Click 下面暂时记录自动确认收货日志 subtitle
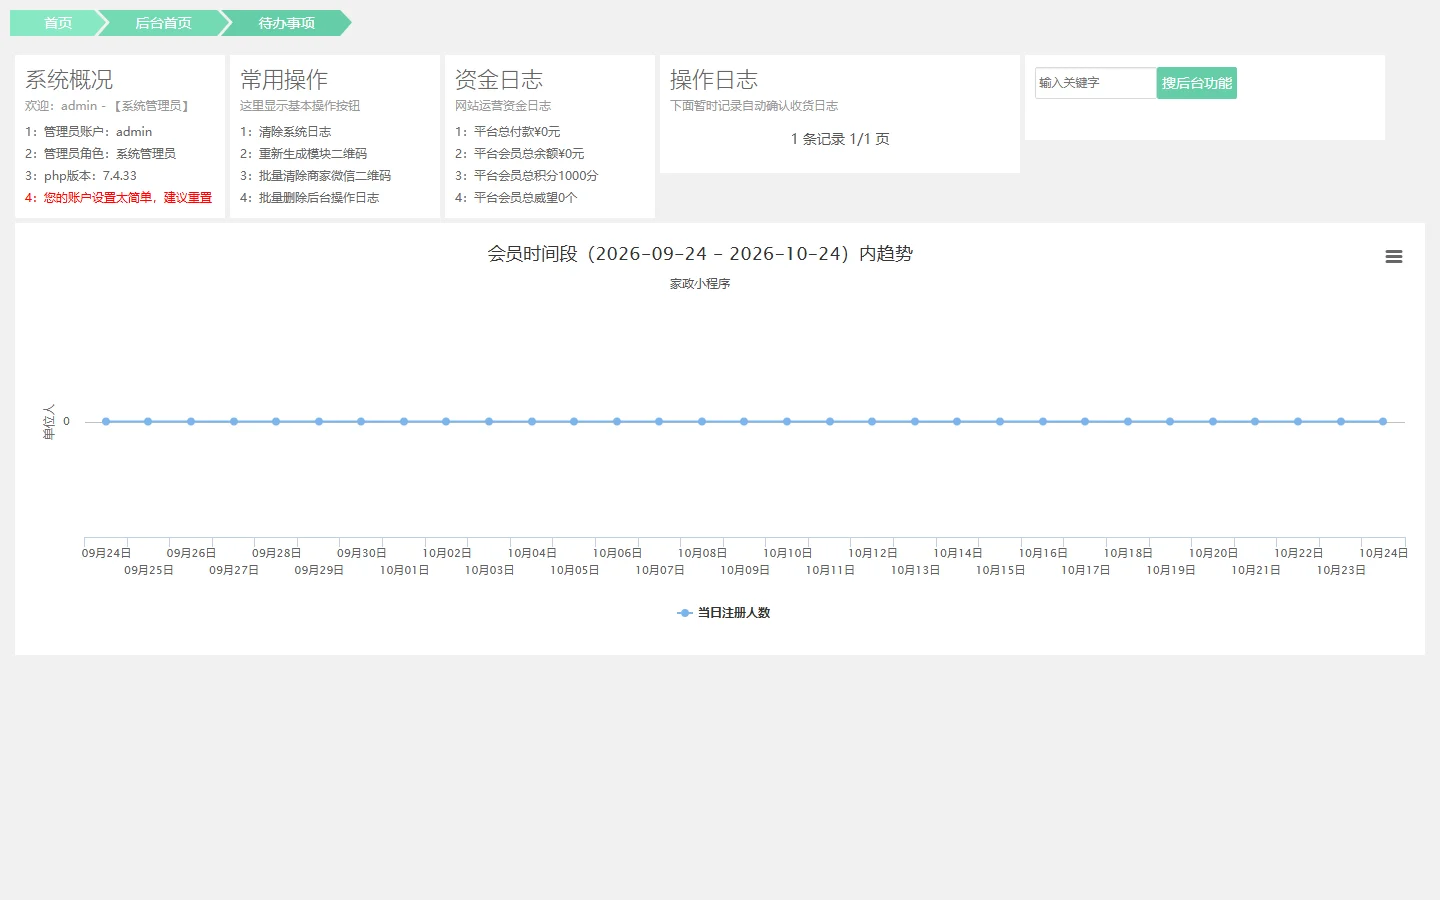 (x=754, y=106)
